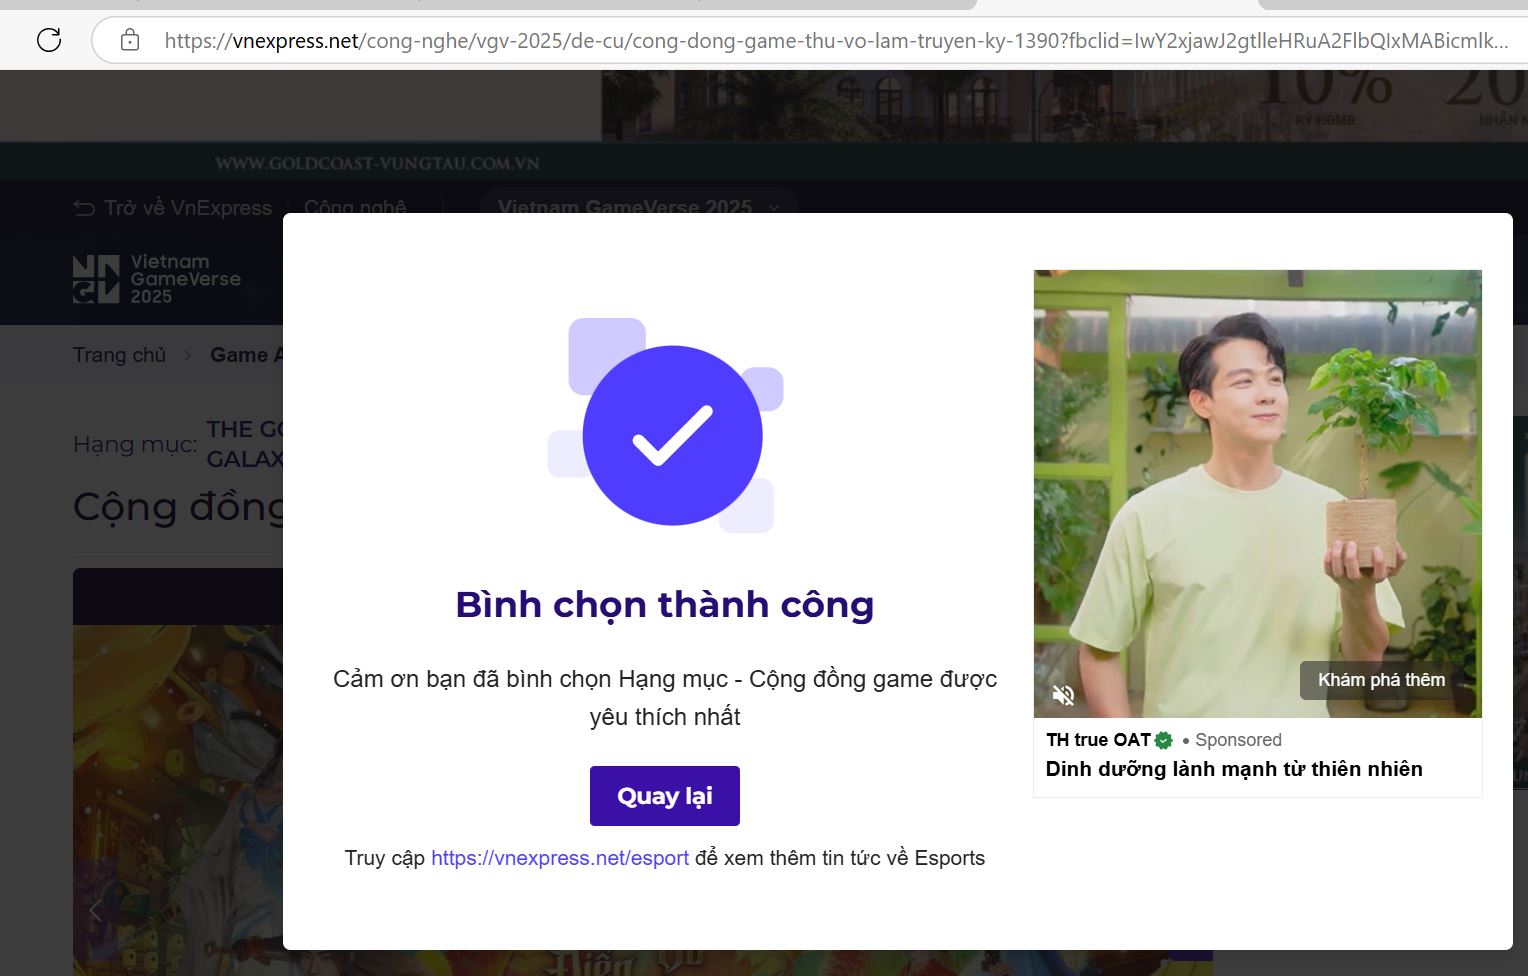Click the back-arrow icon beside Trở về VnExpress
The width and height of the screenshot is (1528, 976).
pos(84,208)
